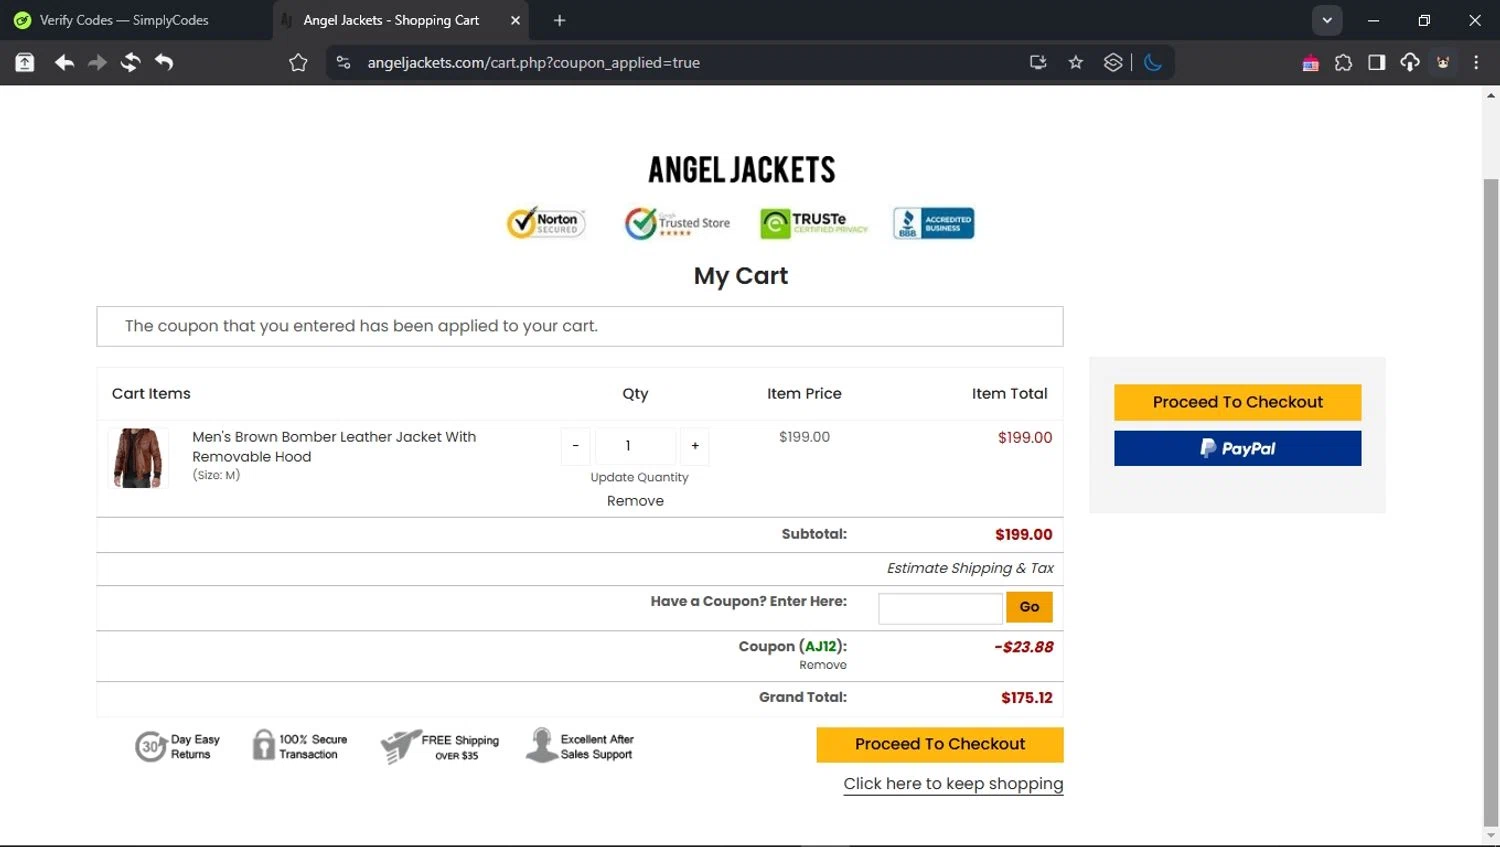1500x847 pixels.
Task: Click Proceed To Checkout in right sidebar
Action: (1238, 402)
